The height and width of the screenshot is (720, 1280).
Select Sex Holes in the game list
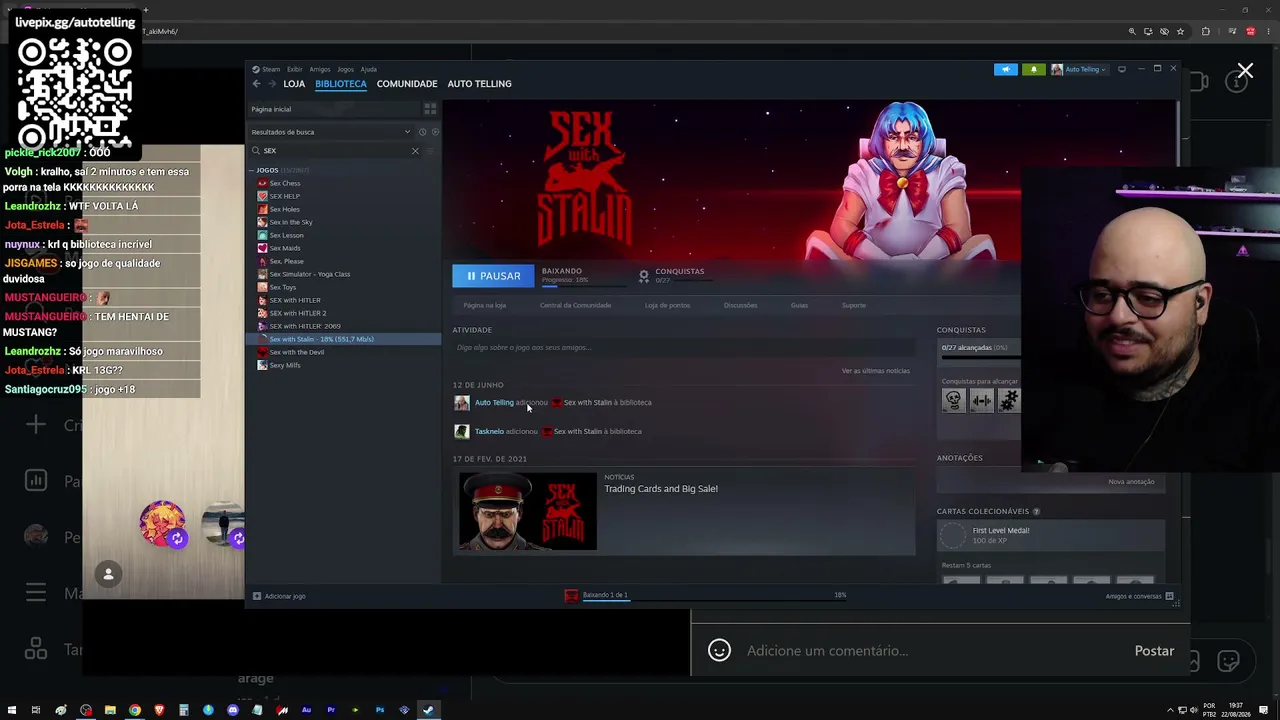point(285,209)
